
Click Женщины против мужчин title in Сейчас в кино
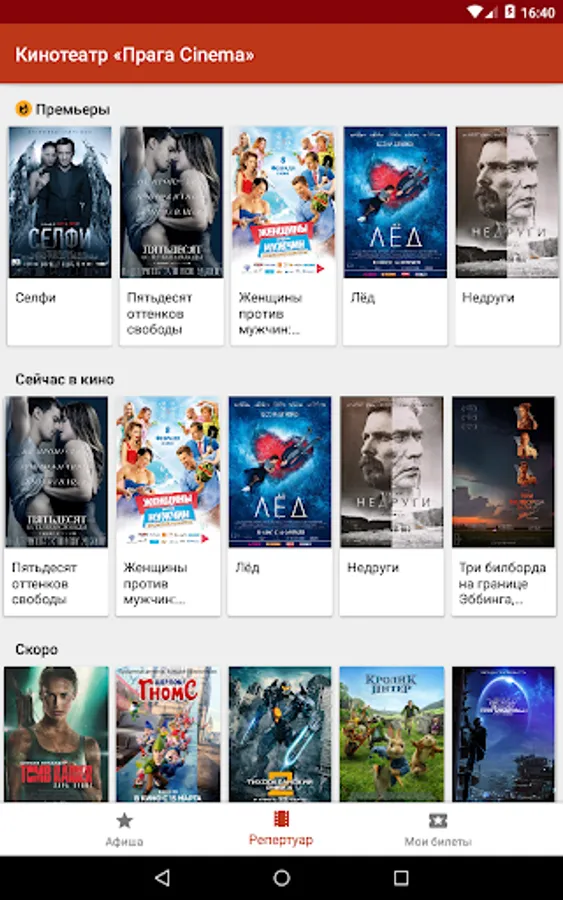155,583
